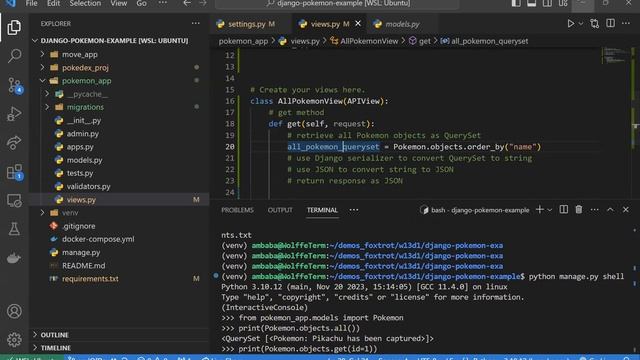
Task: Click the get method breadcrumb
Action: click(424, 41)
